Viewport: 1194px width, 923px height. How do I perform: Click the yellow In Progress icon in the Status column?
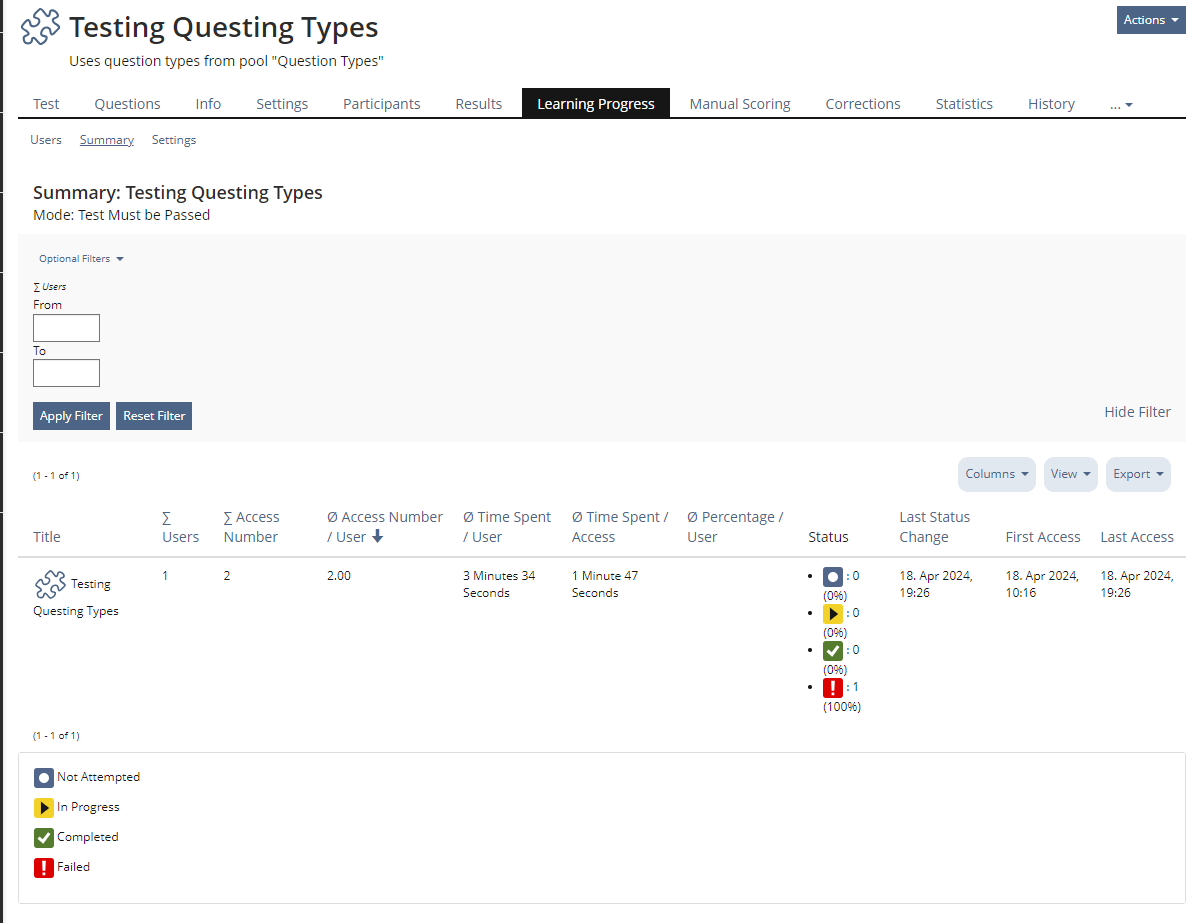pos(833,614)
